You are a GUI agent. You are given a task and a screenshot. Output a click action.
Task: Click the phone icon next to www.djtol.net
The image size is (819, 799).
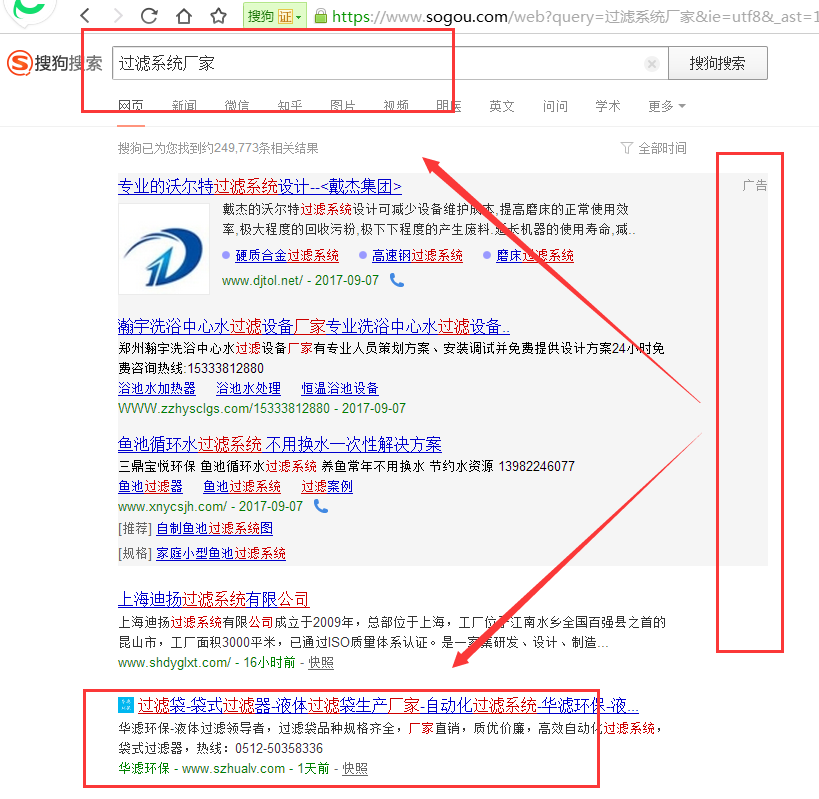(x=397, y=281)
